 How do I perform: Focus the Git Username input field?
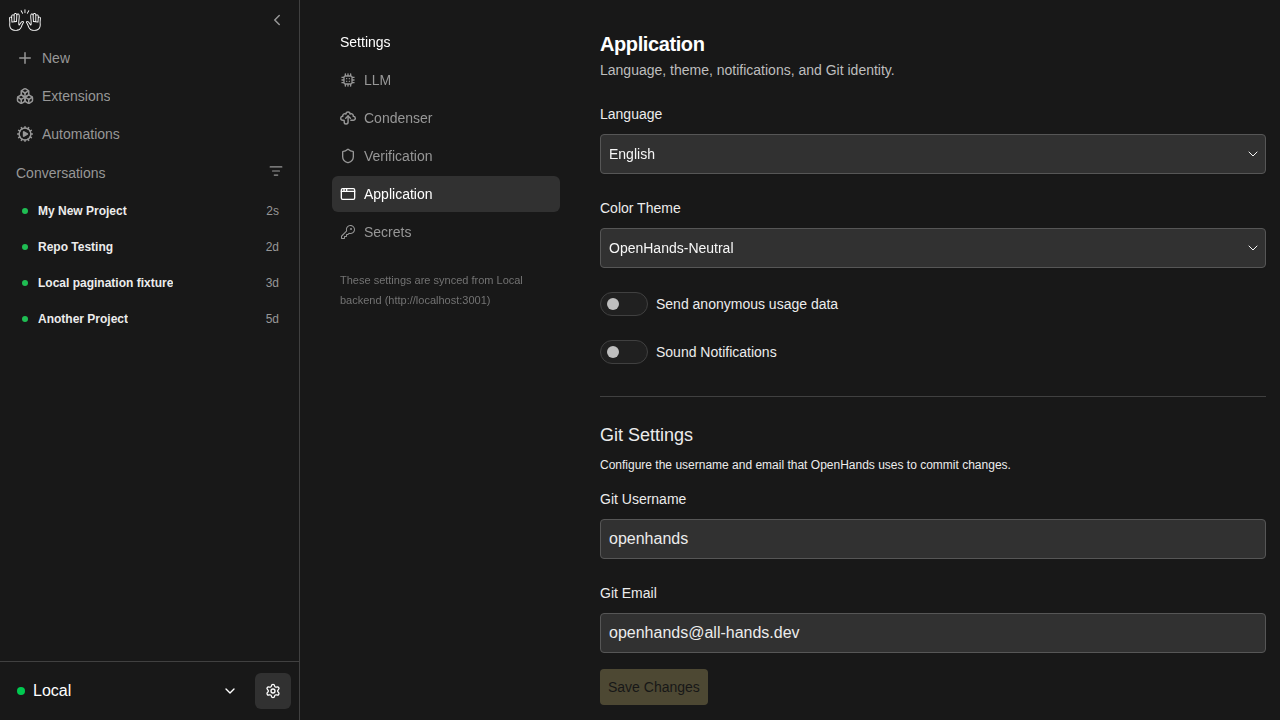tap(933, 539)
